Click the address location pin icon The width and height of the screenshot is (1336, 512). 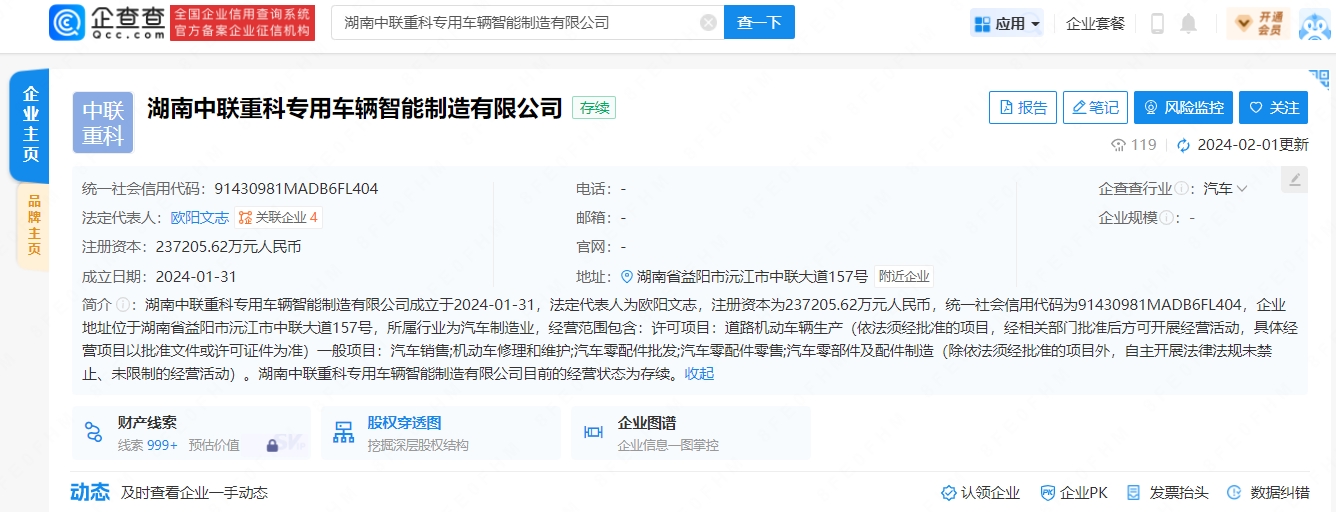(627, 277)
